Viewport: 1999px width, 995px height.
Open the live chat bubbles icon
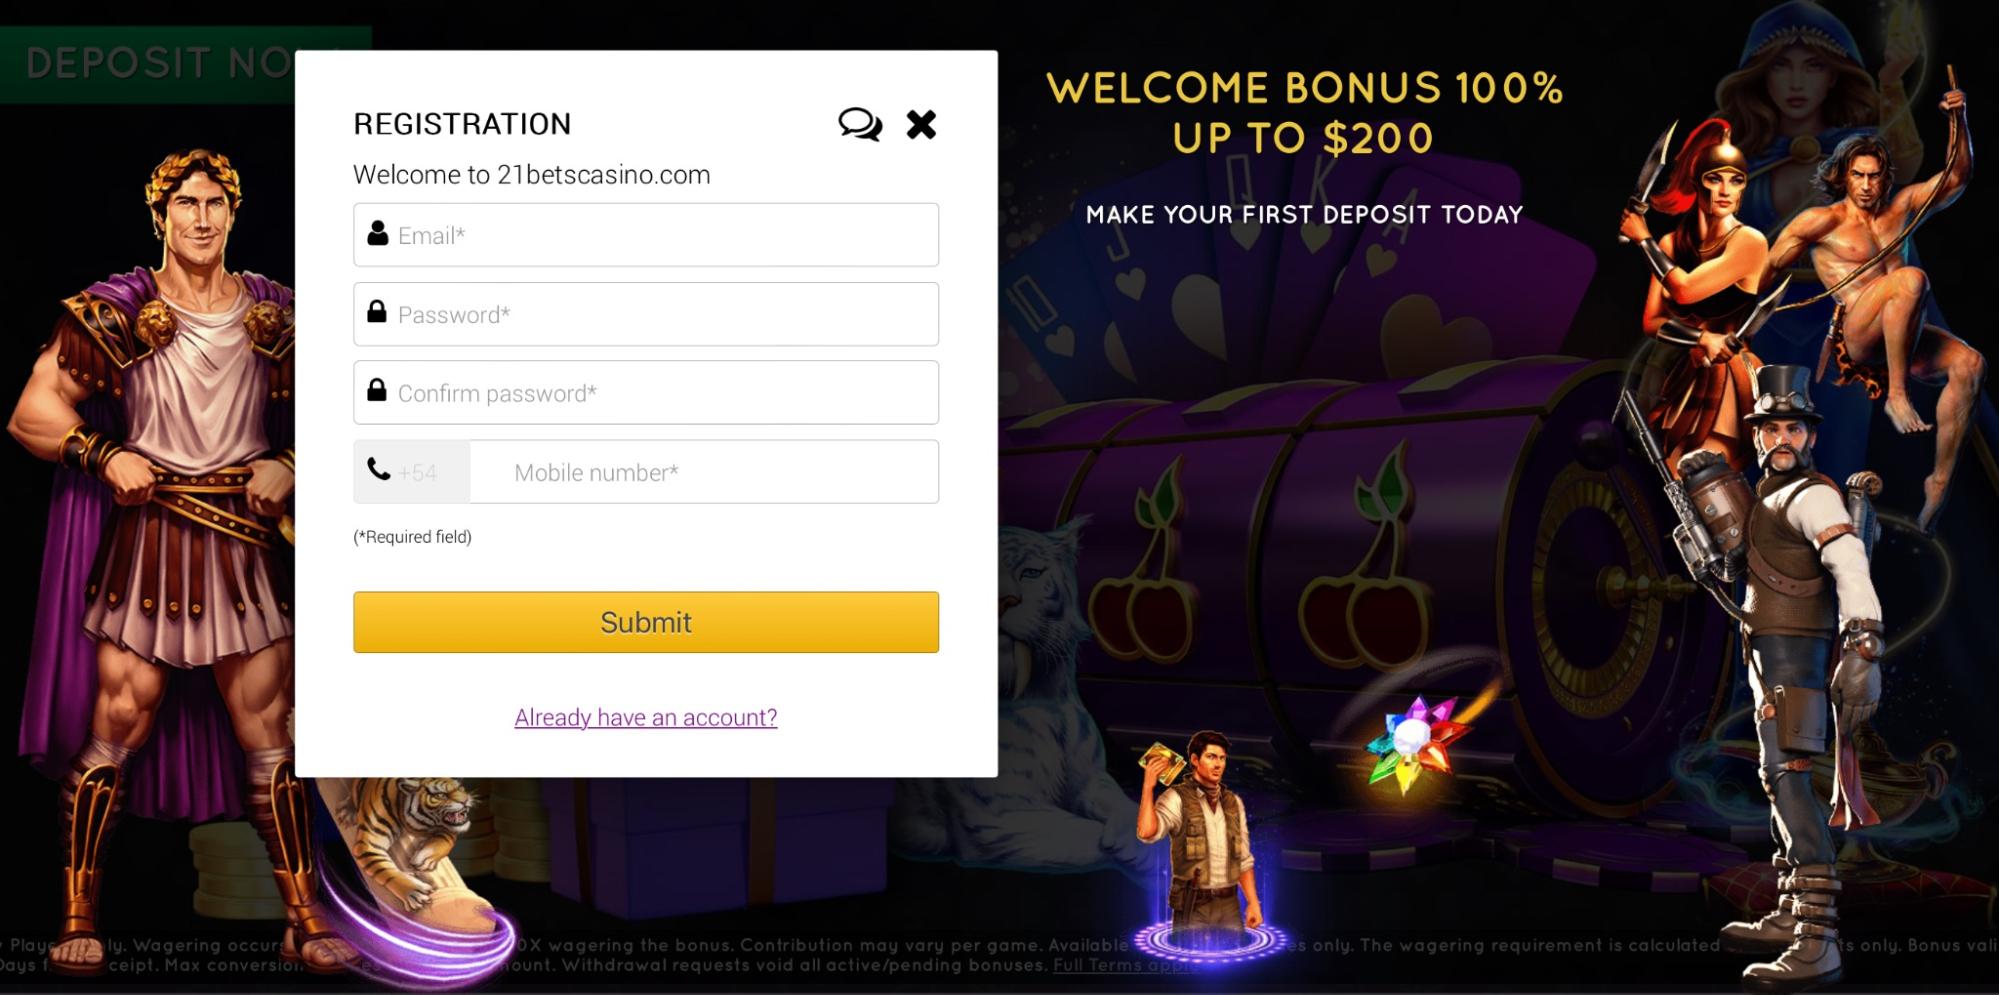coord(860,124)
